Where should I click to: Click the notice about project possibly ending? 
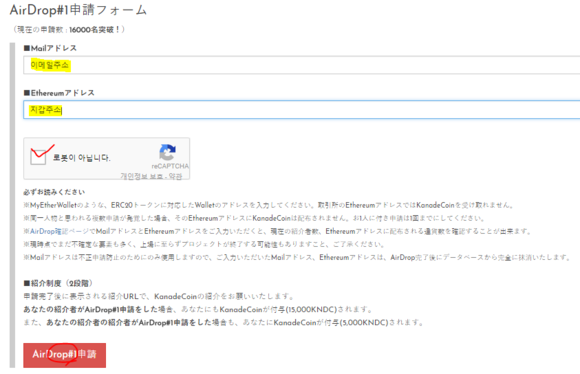205,244
